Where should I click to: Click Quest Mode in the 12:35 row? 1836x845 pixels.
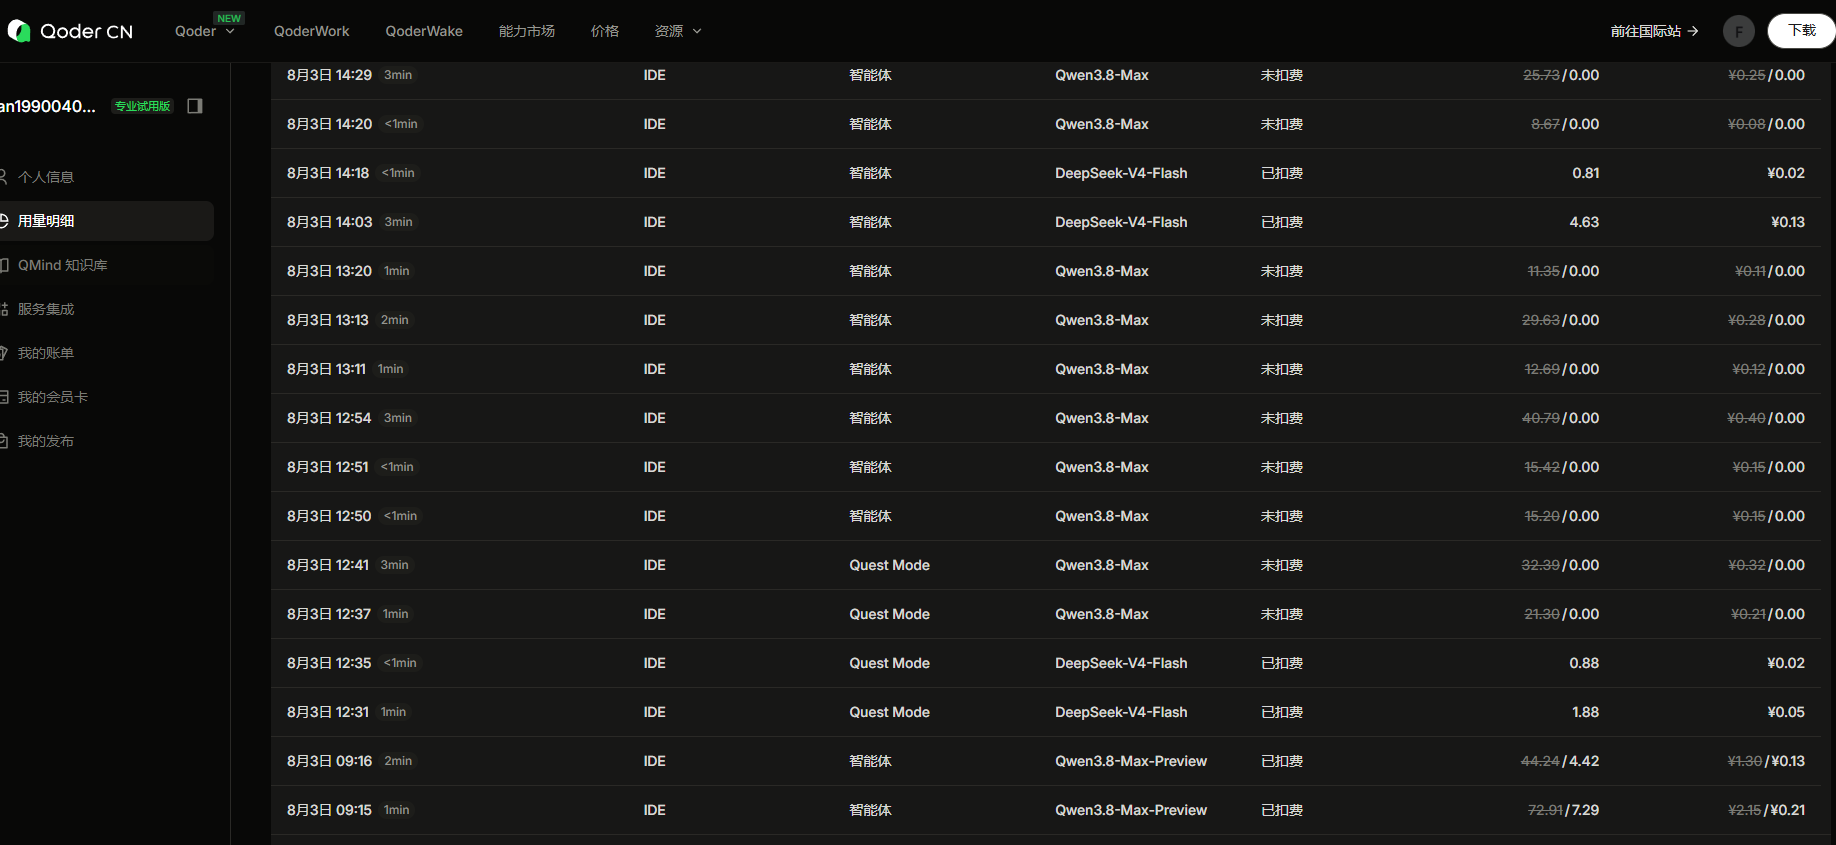point(890,663)
